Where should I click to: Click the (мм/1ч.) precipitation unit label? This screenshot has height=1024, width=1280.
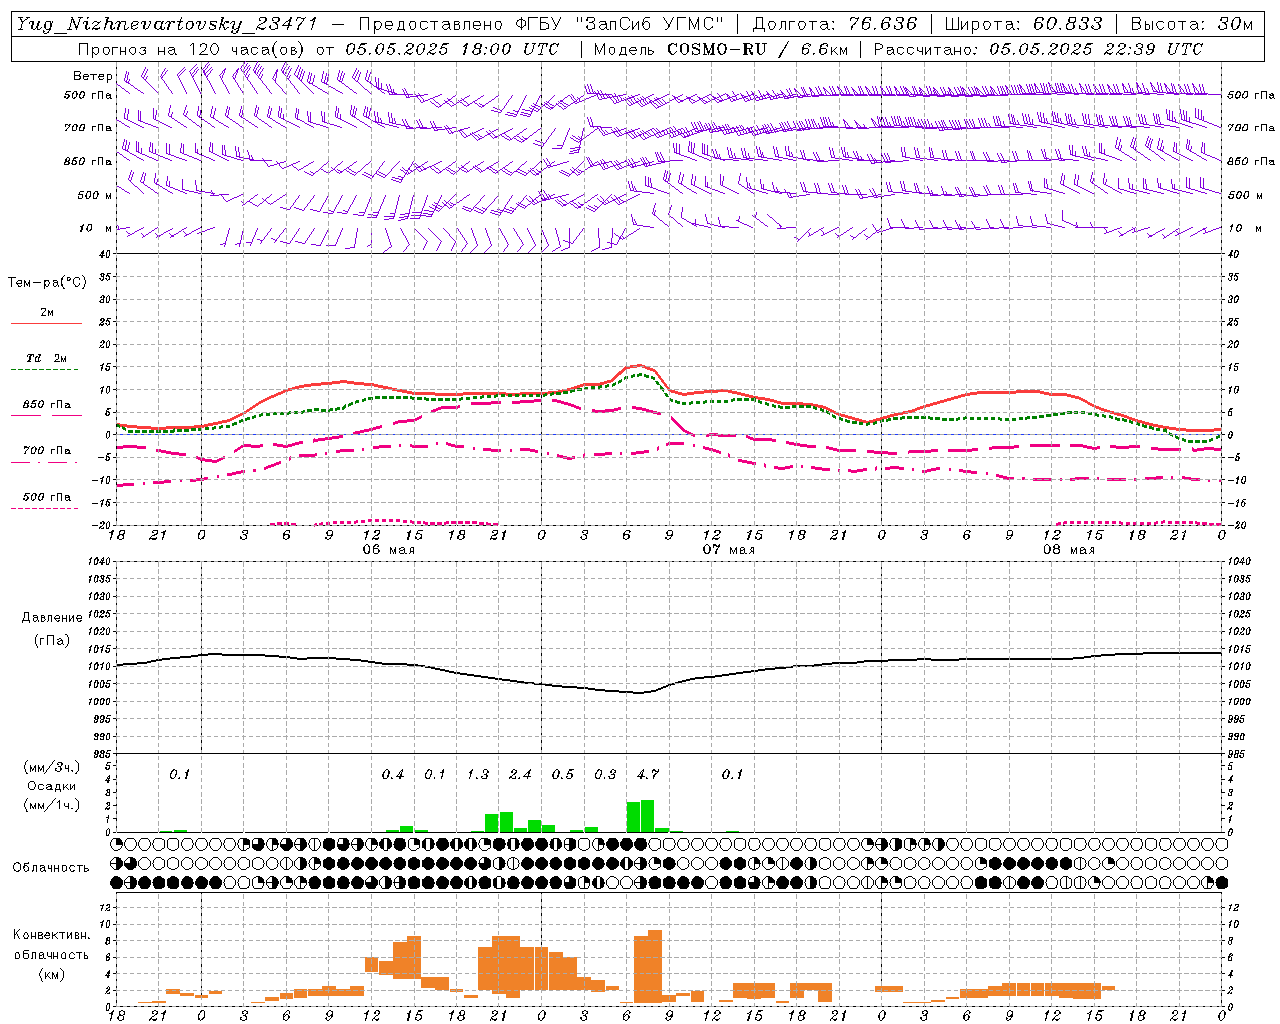(x=52, y=805)
